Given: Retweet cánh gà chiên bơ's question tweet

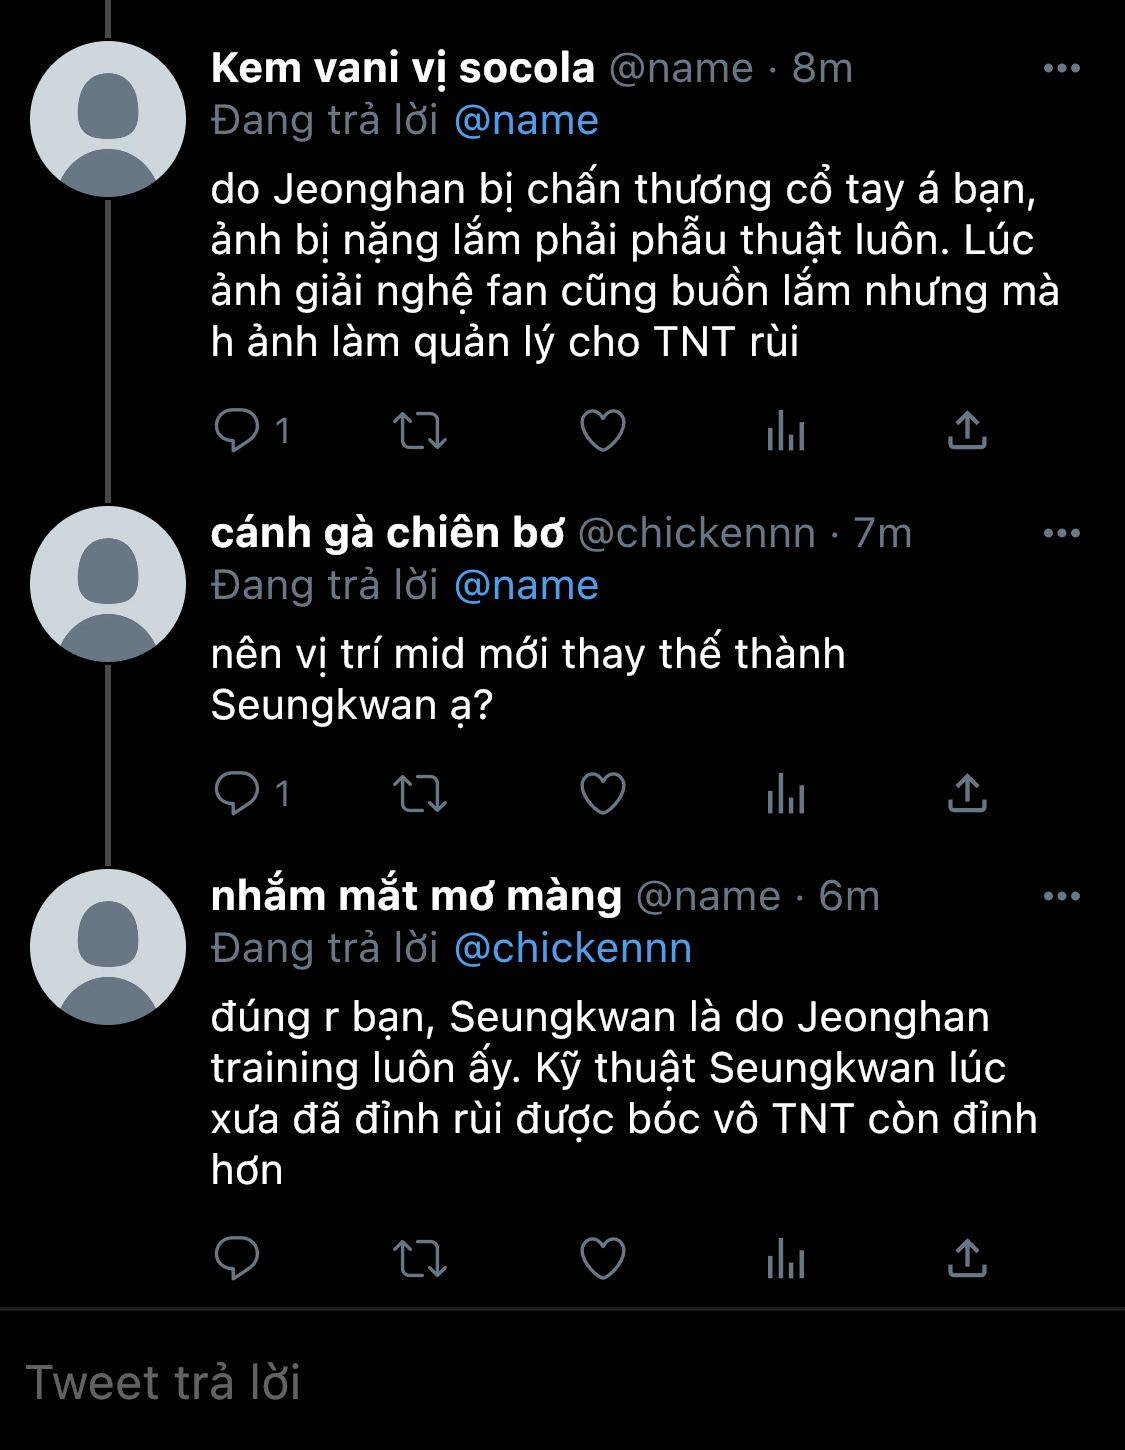Looking at the screenshot, I should pyautogui.click(x=419, y=794).
